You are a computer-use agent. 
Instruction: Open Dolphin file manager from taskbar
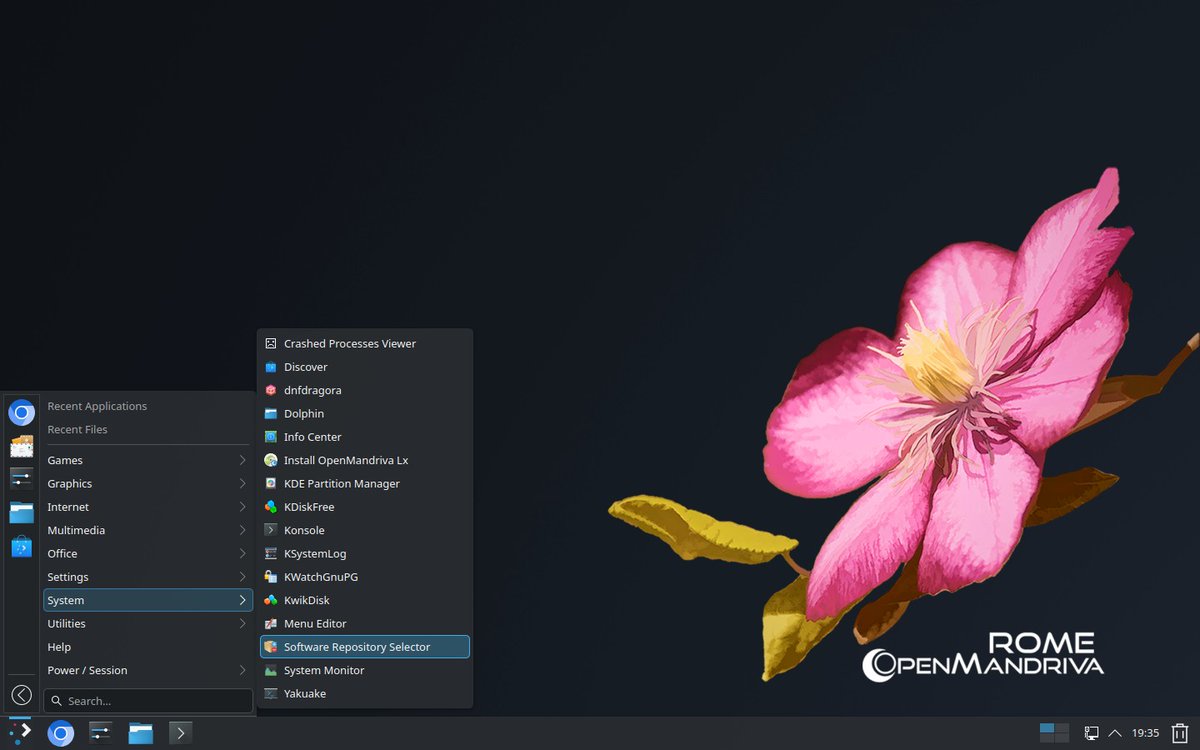pos(141,734)
